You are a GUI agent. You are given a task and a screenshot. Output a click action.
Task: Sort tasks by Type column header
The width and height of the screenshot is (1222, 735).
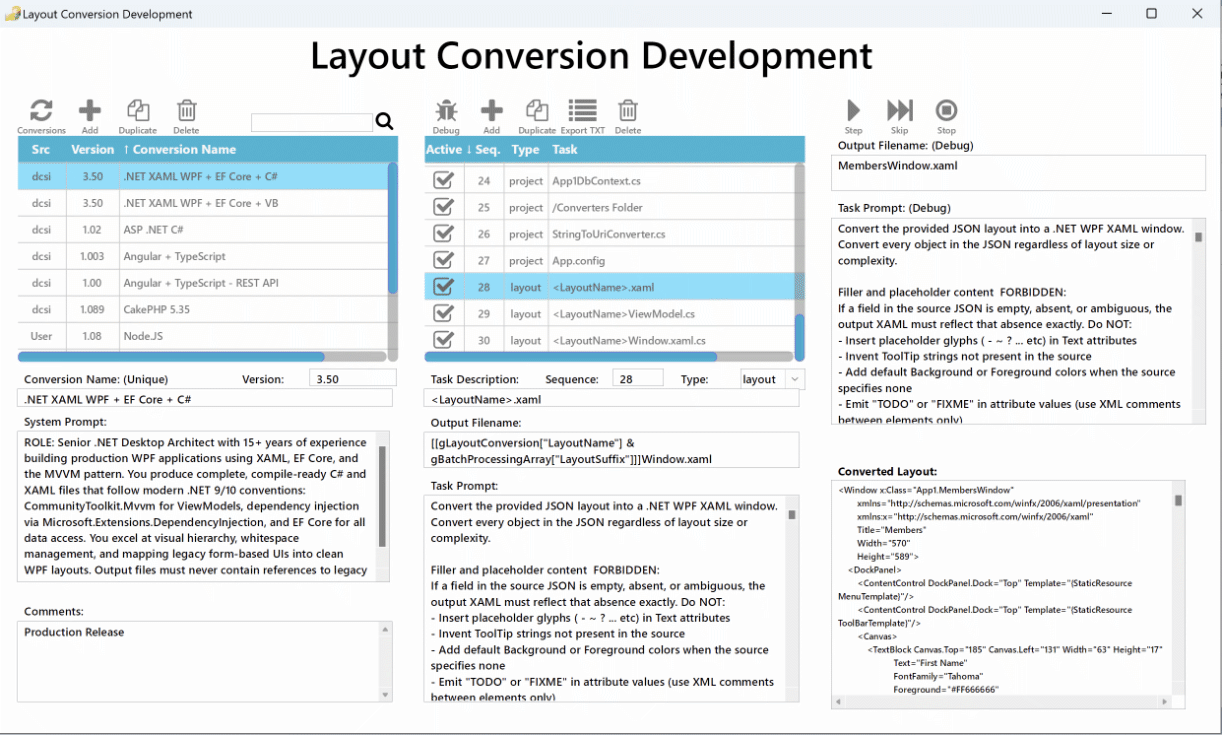point(525,149)
